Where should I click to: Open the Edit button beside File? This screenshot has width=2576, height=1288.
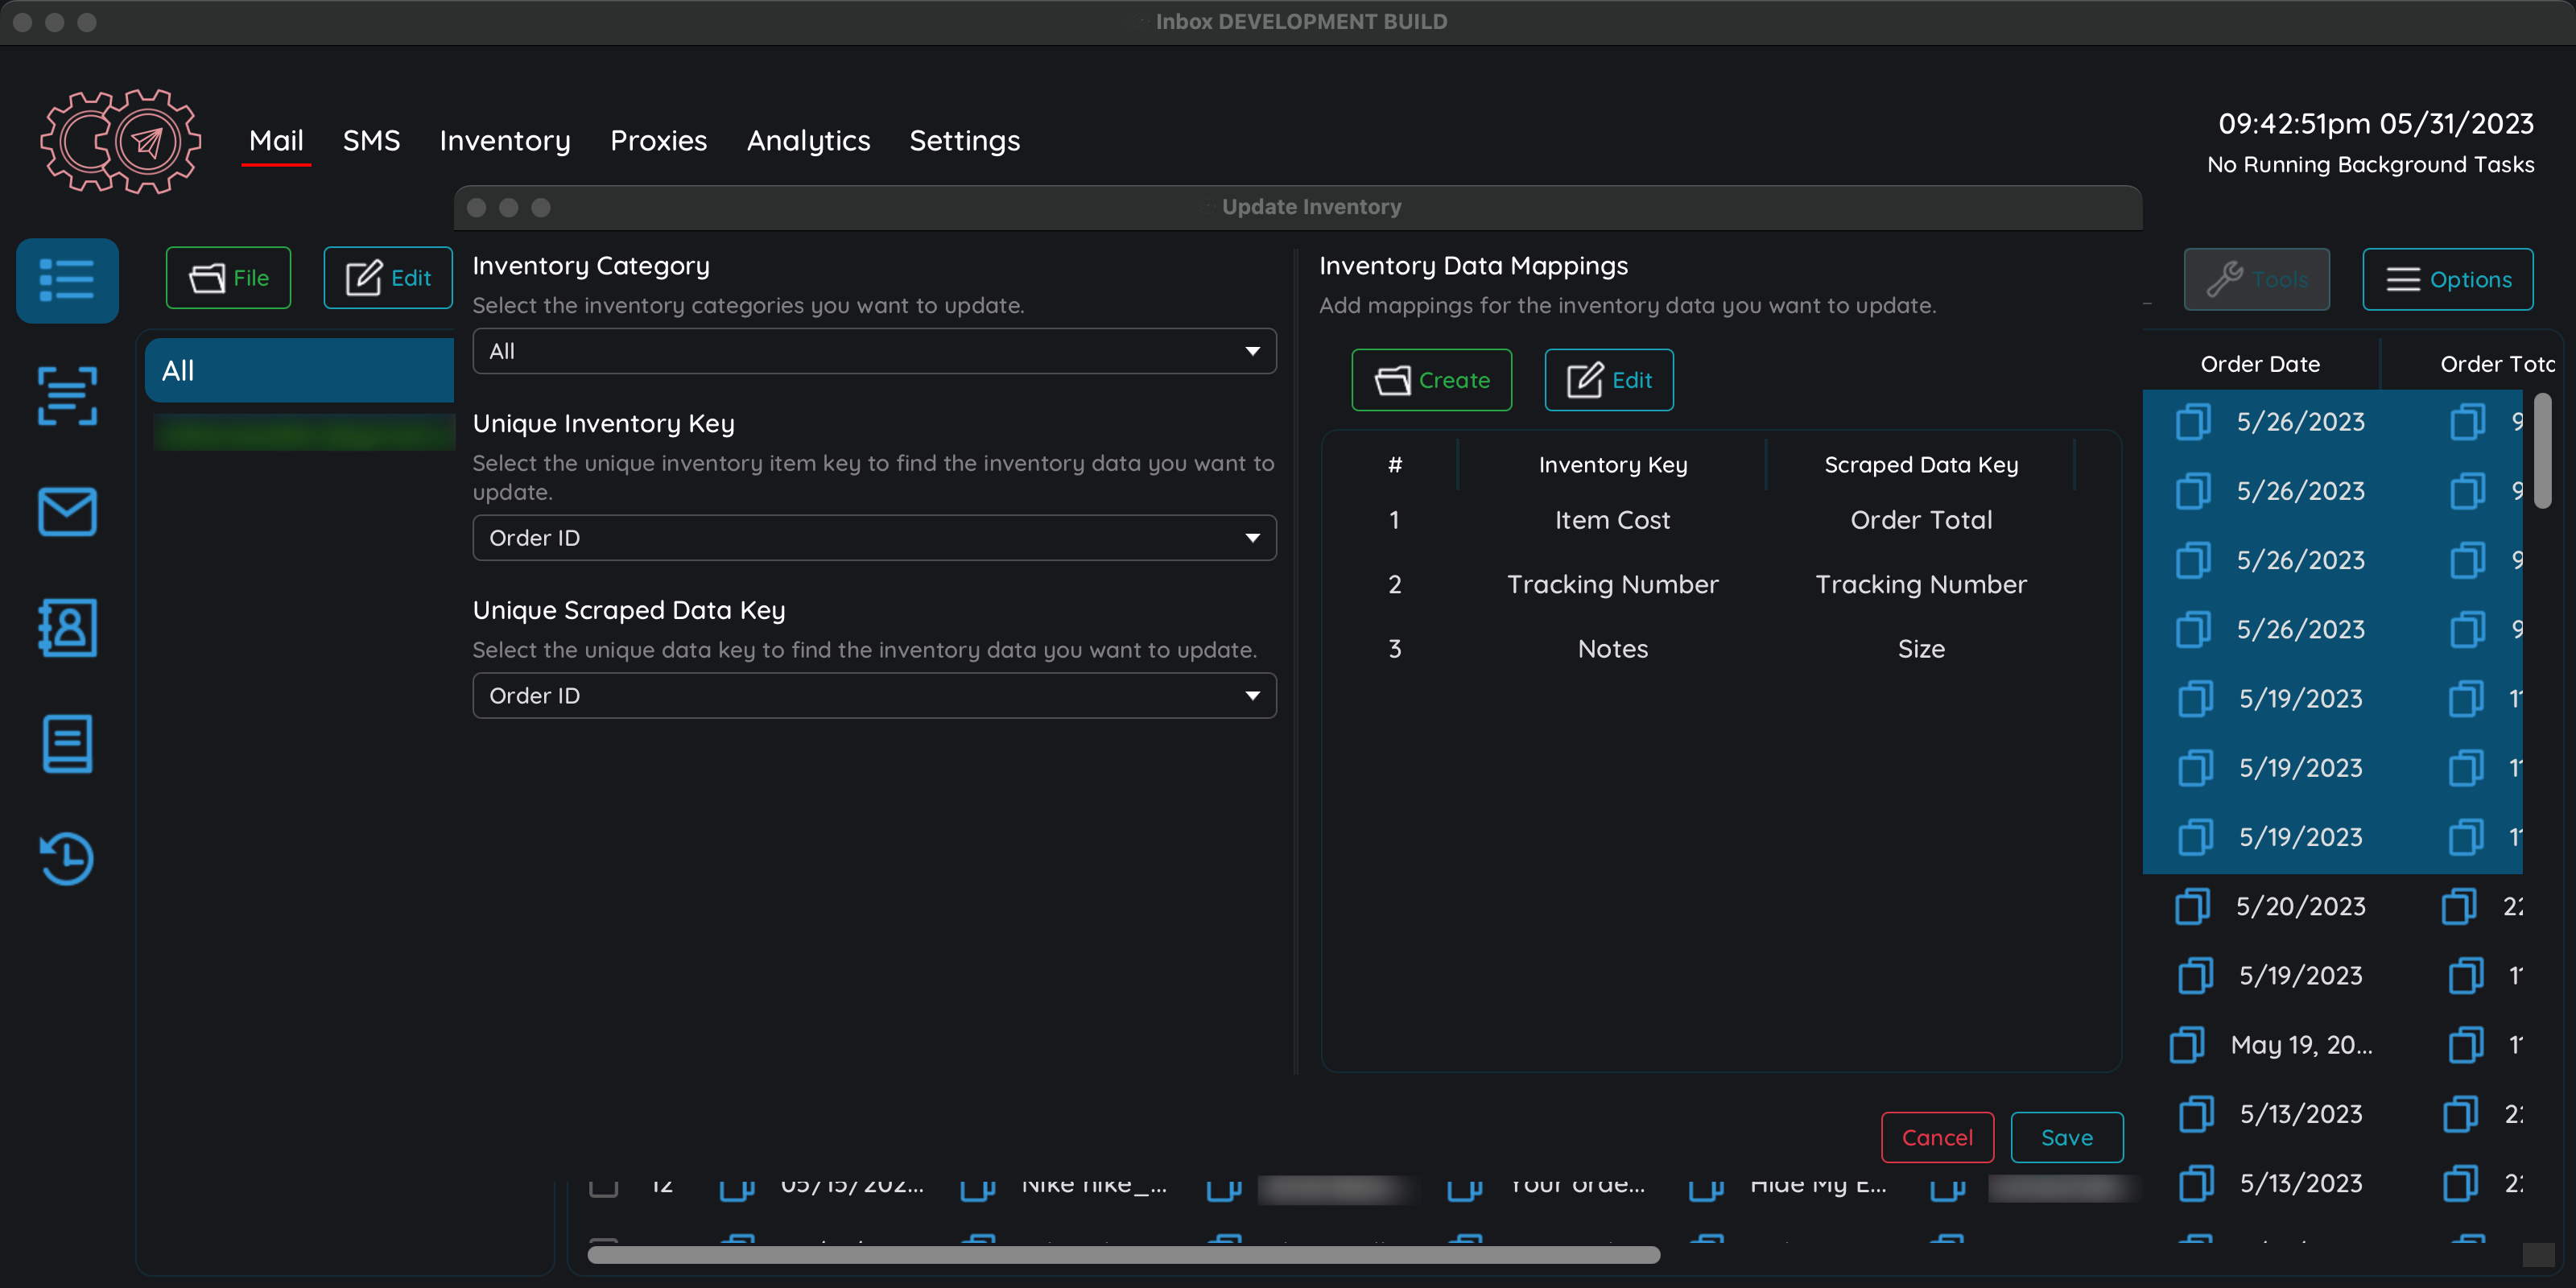[388, 278]
